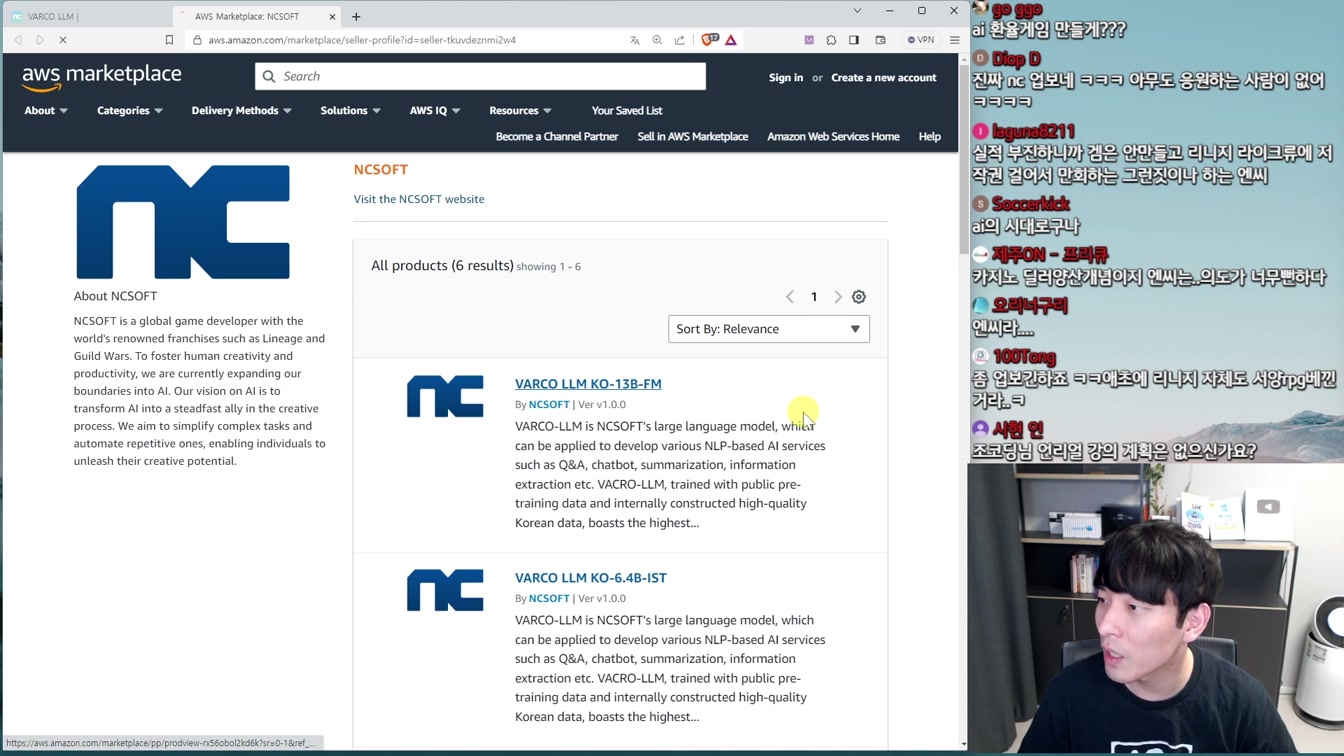Open the Help link in the header
This screenshot has width=1344, height=756.
pos(929,136)
